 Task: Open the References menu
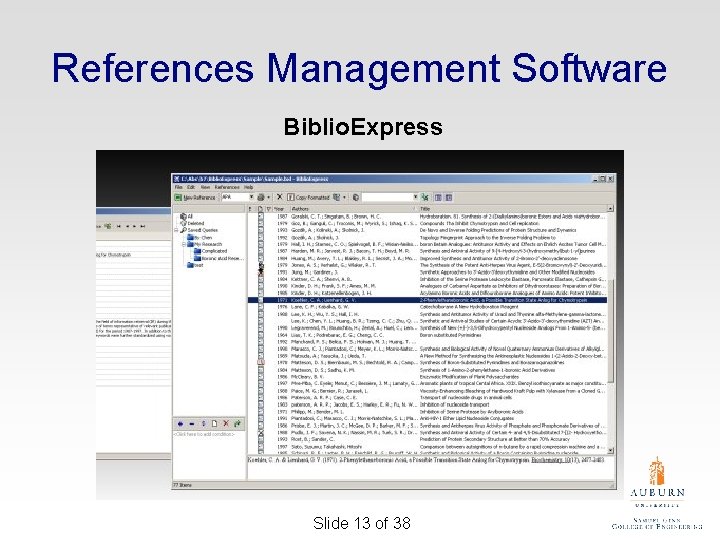(227, 187)
